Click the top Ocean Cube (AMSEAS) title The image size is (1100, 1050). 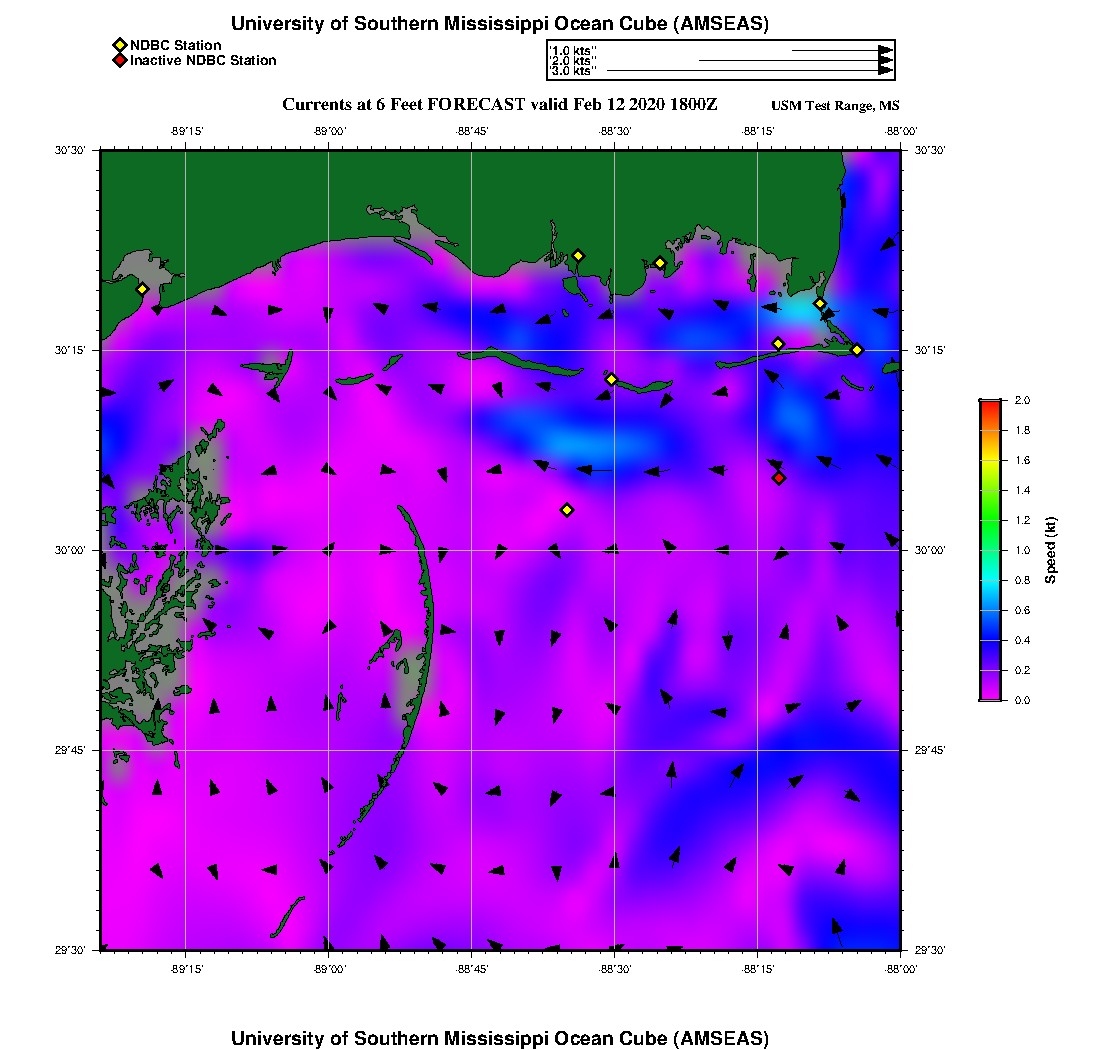tap(499, 24)
